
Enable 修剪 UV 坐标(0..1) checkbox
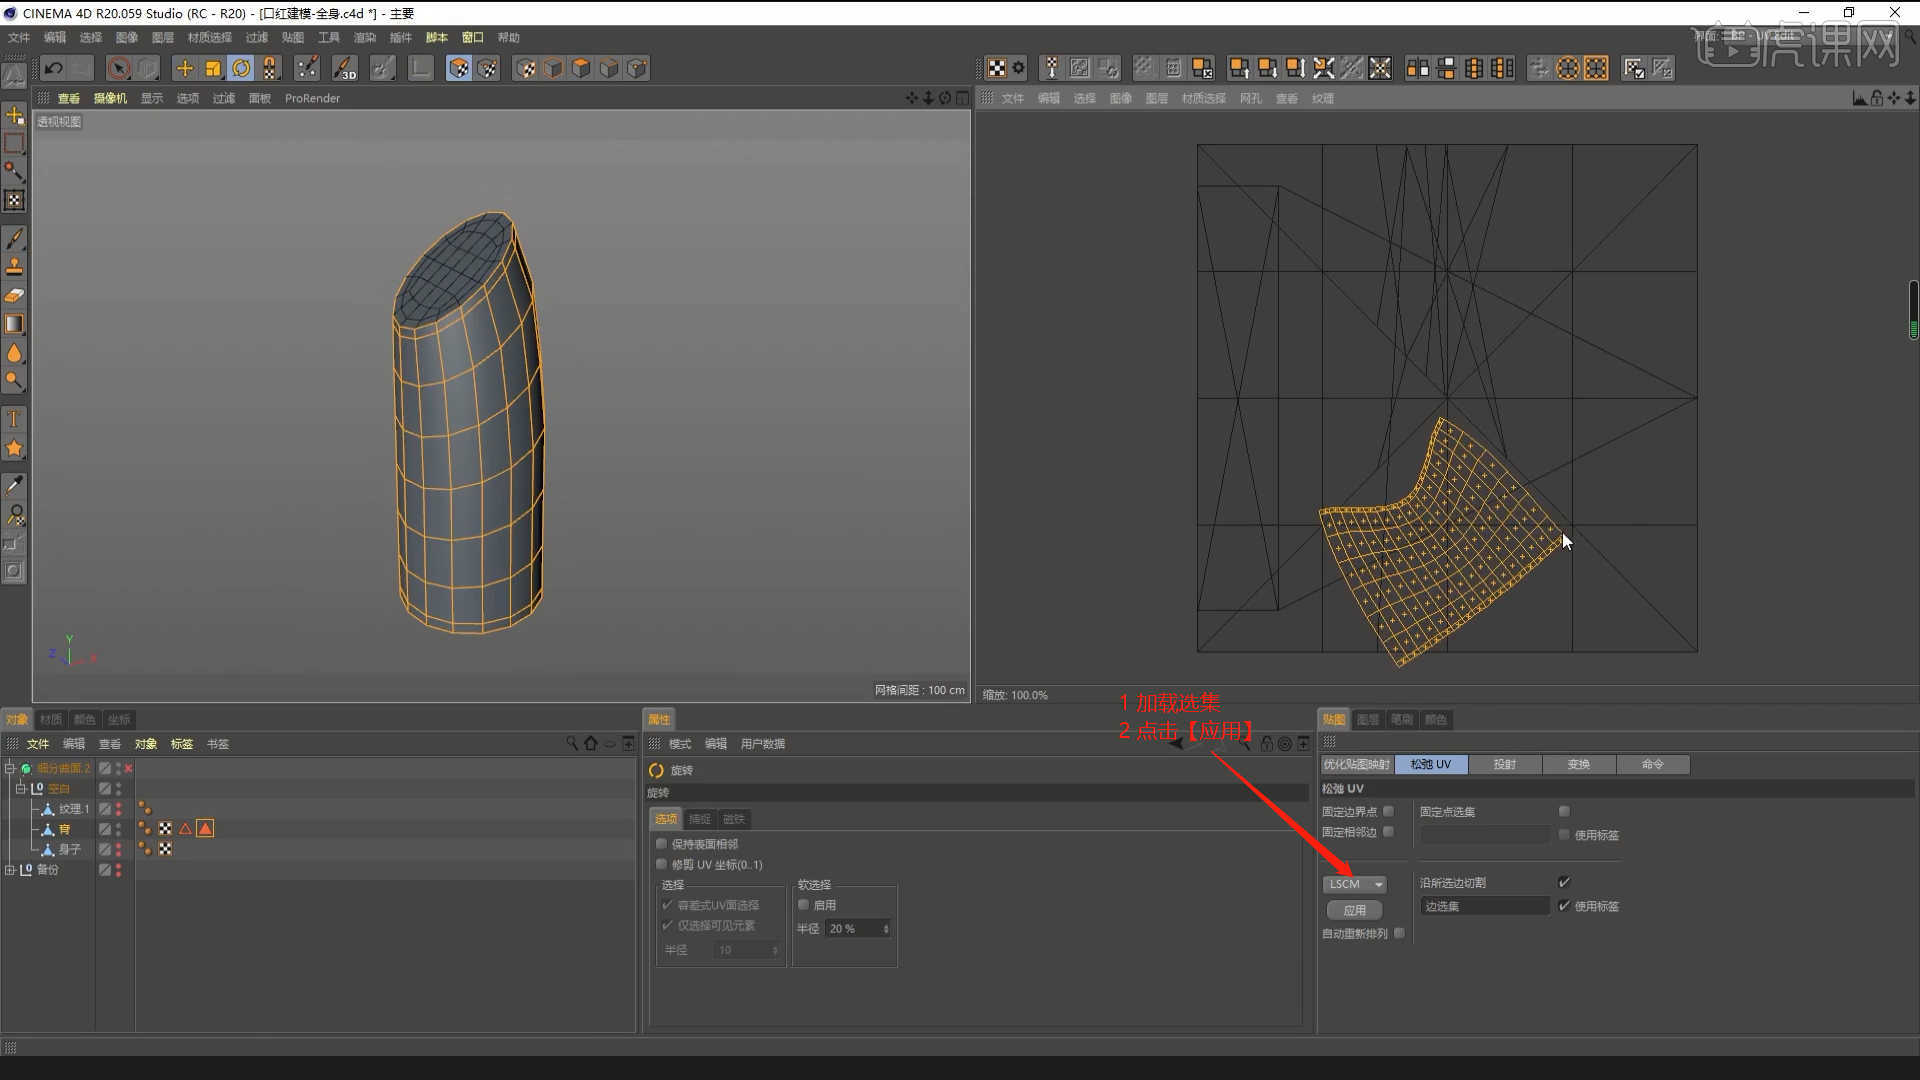pos(661,864)
